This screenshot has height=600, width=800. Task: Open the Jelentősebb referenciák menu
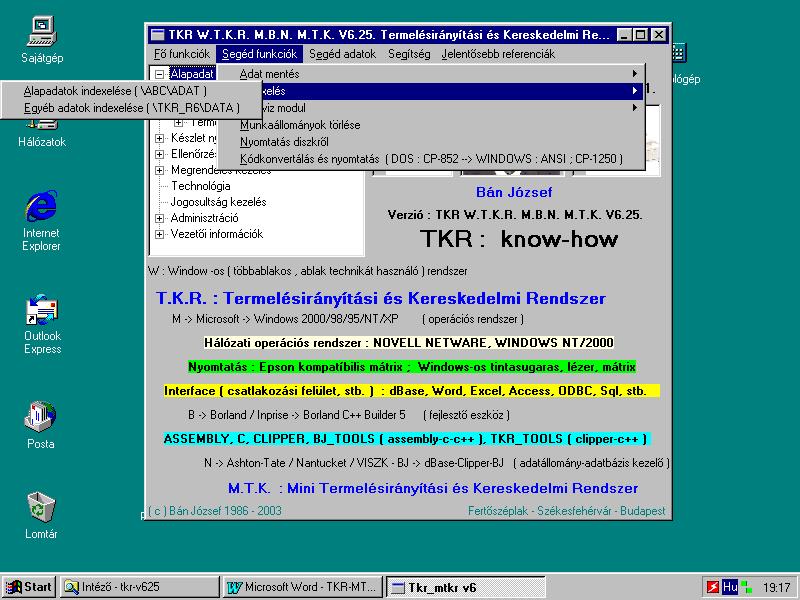(x=498, y=54)
